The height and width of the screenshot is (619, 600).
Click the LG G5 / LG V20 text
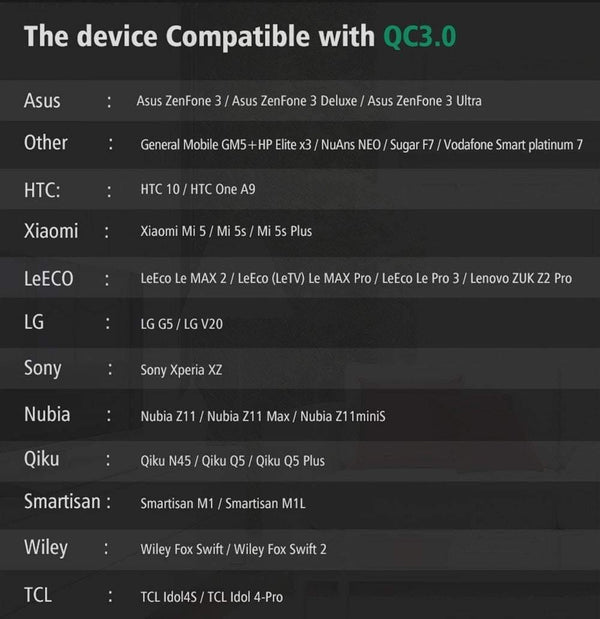tap(183, 324)
